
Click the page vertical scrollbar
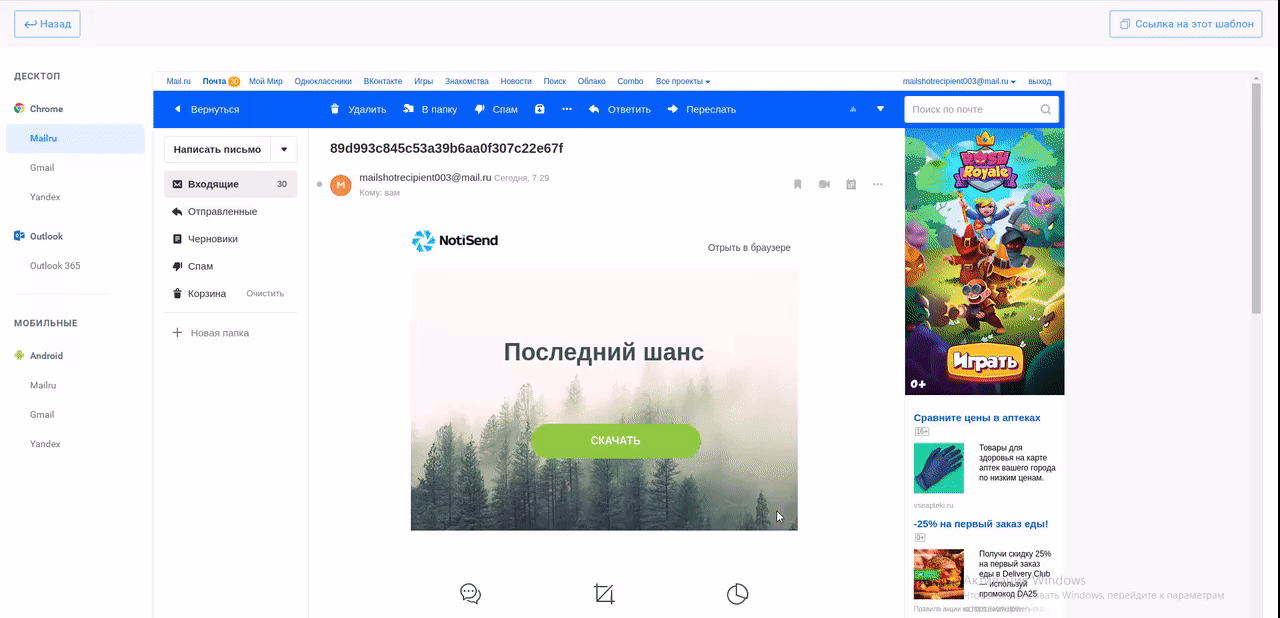tap(1257, 200)
